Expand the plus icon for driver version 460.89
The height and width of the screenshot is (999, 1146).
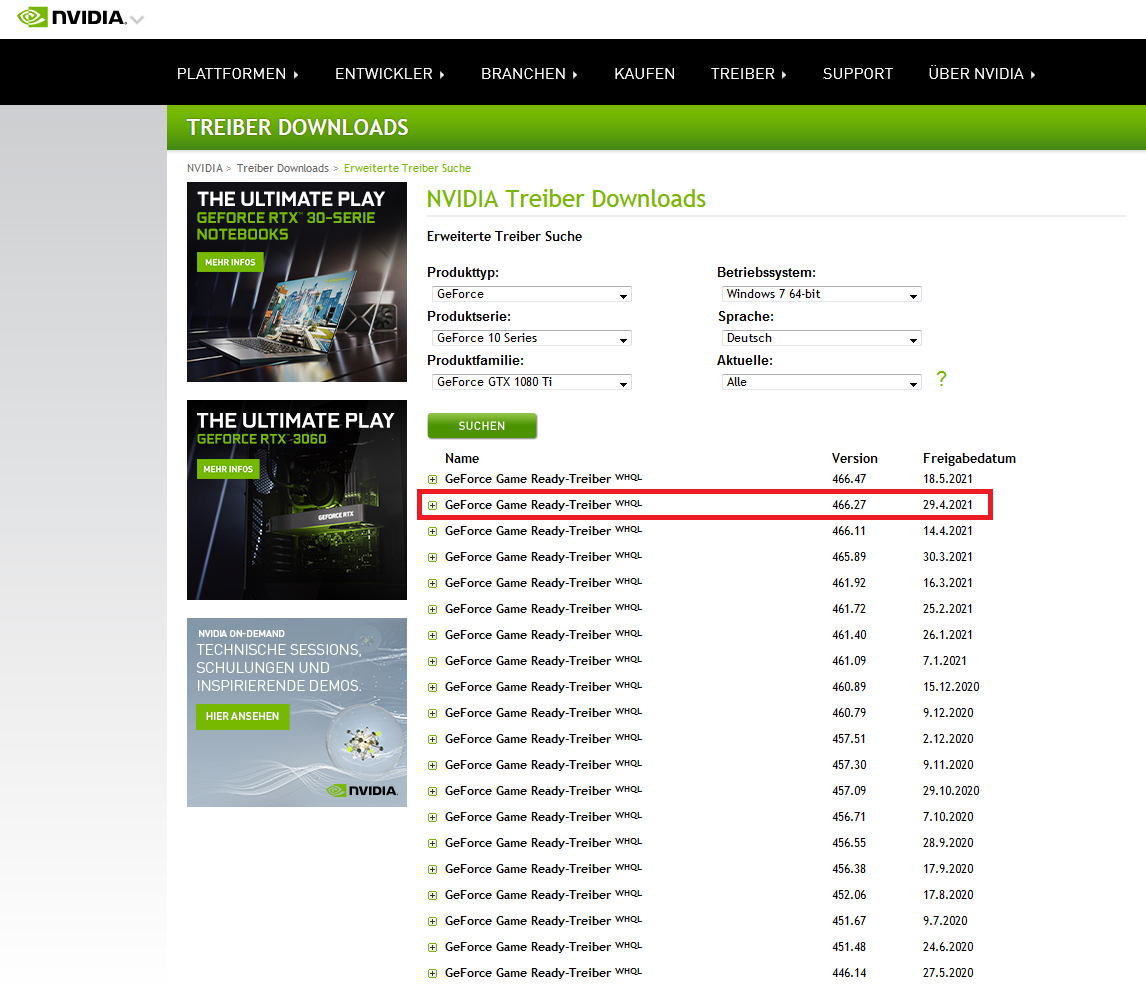click(x=433, y=688)
